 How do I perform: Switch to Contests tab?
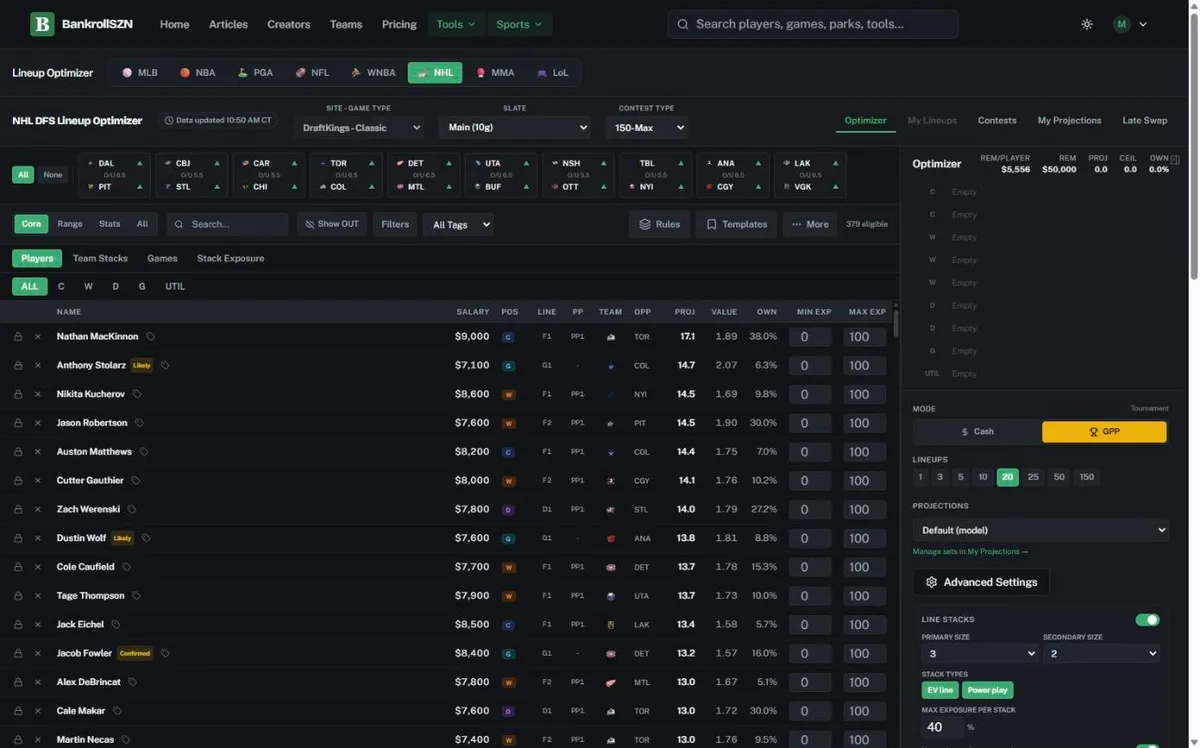997,120
